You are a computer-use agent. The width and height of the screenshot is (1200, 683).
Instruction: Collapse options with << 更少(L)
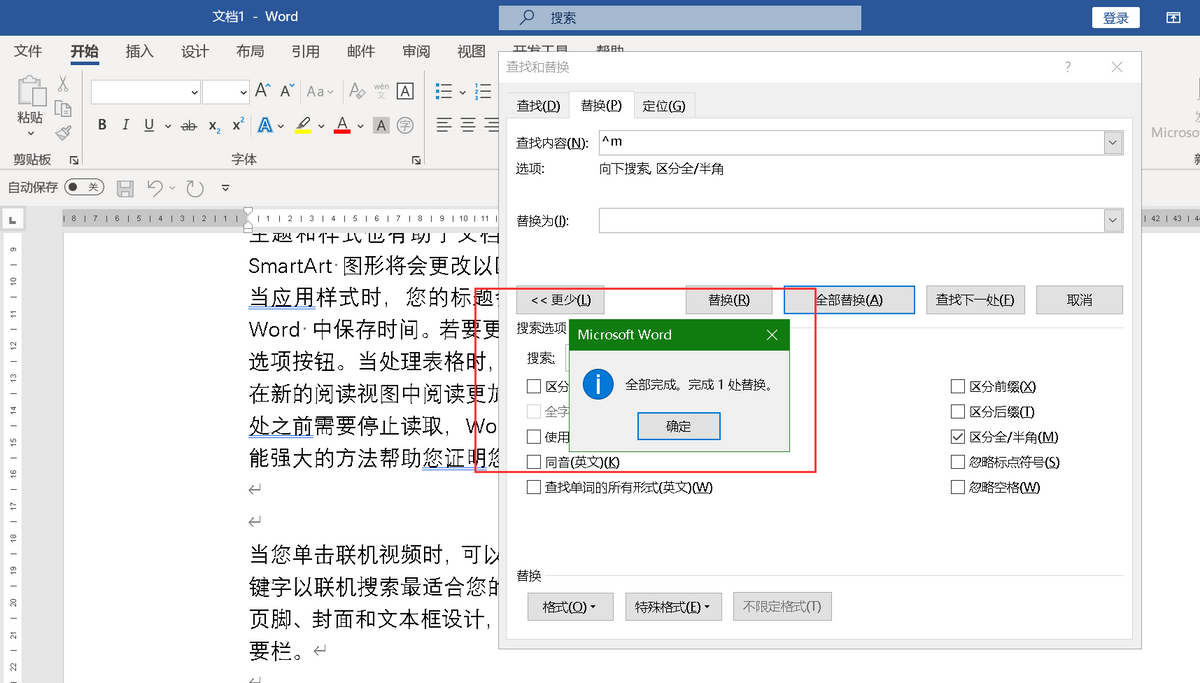[560, 300]
